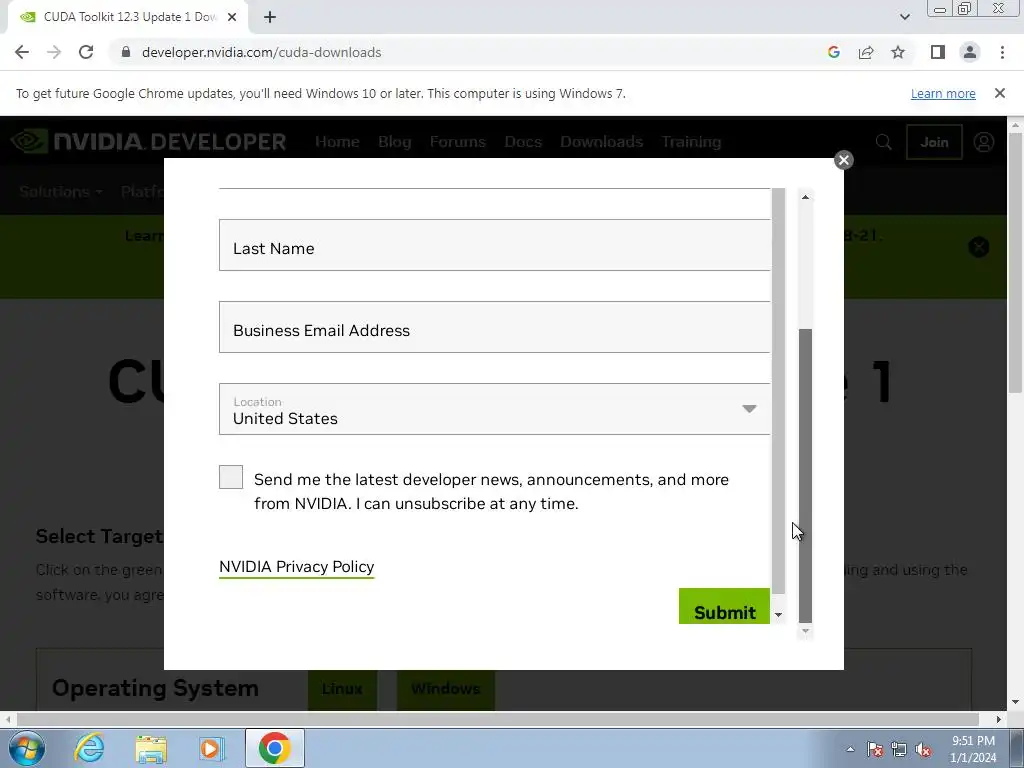Image resolution: width=1024 pixels, height=768 pixels.
Task: Launch Internet Explorer from the taskbar
Action: [x=89, y=748]
